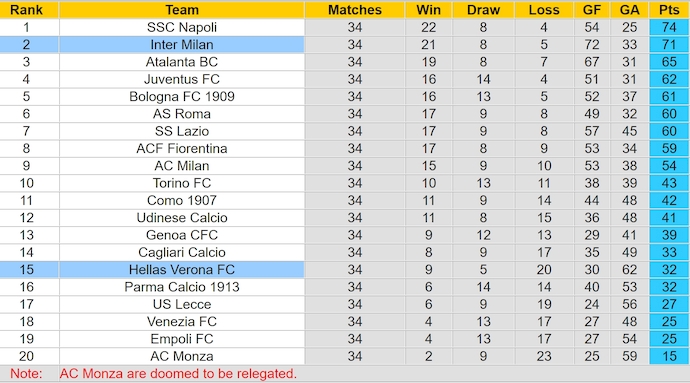Screen dimensions: 690x383
Task: Select Juventus FC in the table
Action: [182, 79]
